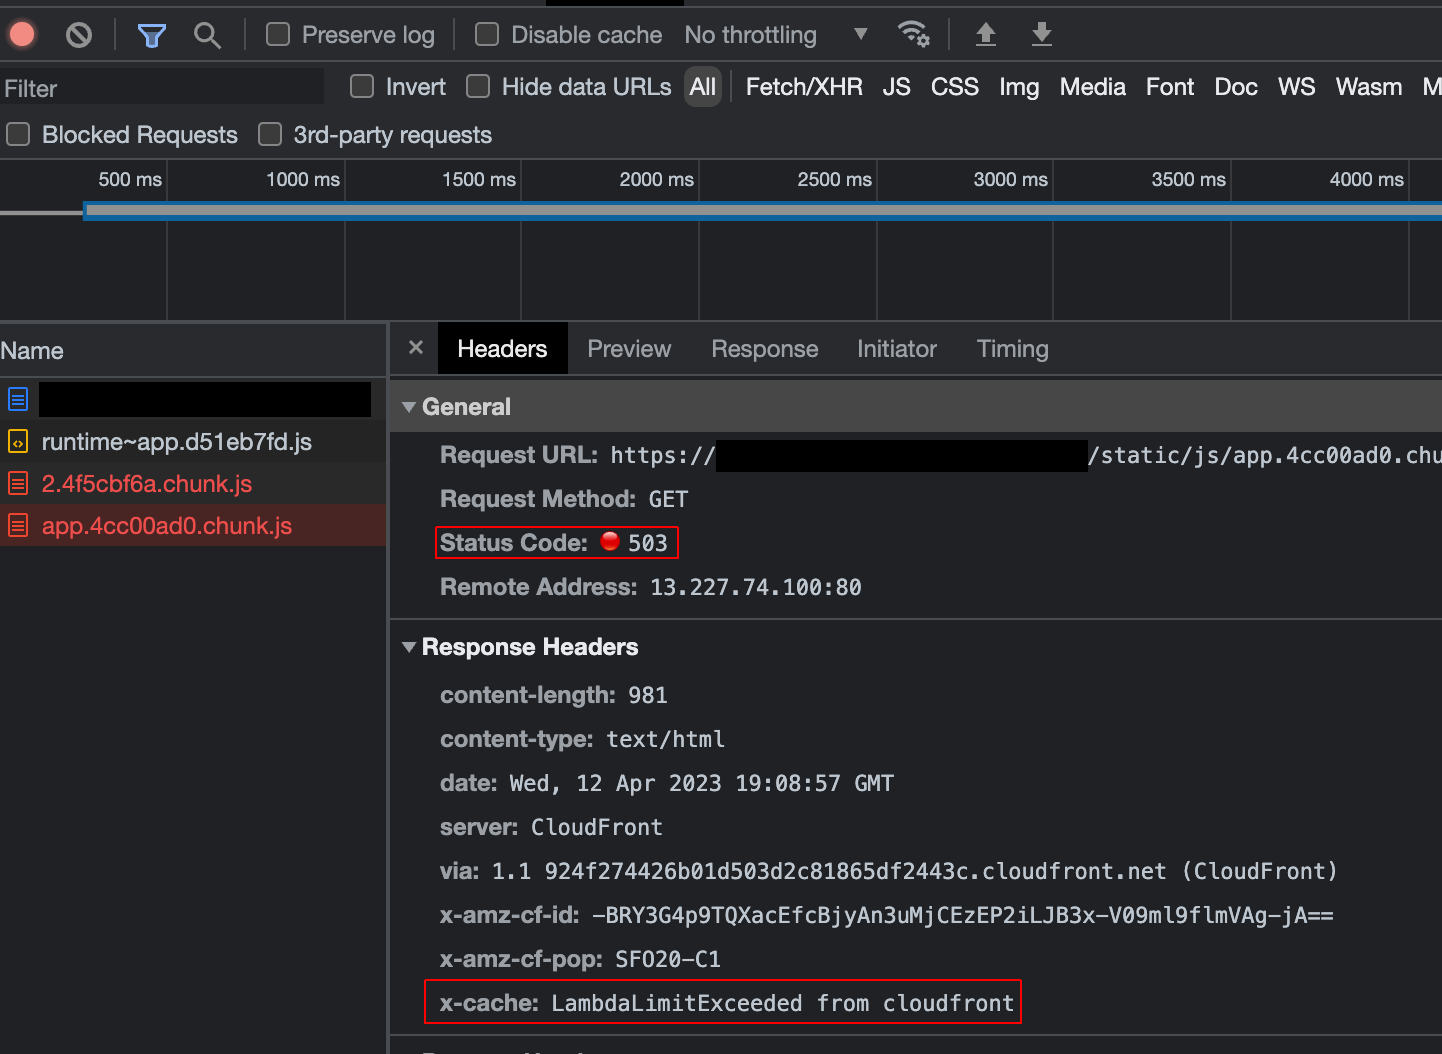Image resolution: width=1442 pixels, height=1054 pixels.
Task: Toggle the network filter bar icon
Action: (151, 33)
